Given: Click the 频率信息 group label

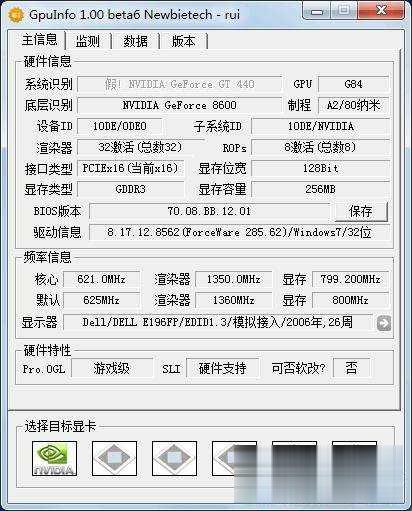Looking at the screenshot, I should 47,257.
